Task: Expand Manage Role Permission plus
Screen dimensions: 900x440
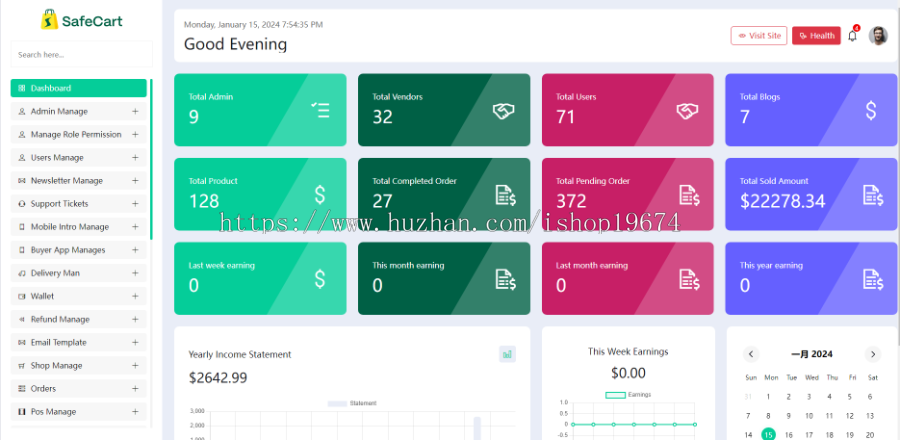Action: 135,134
